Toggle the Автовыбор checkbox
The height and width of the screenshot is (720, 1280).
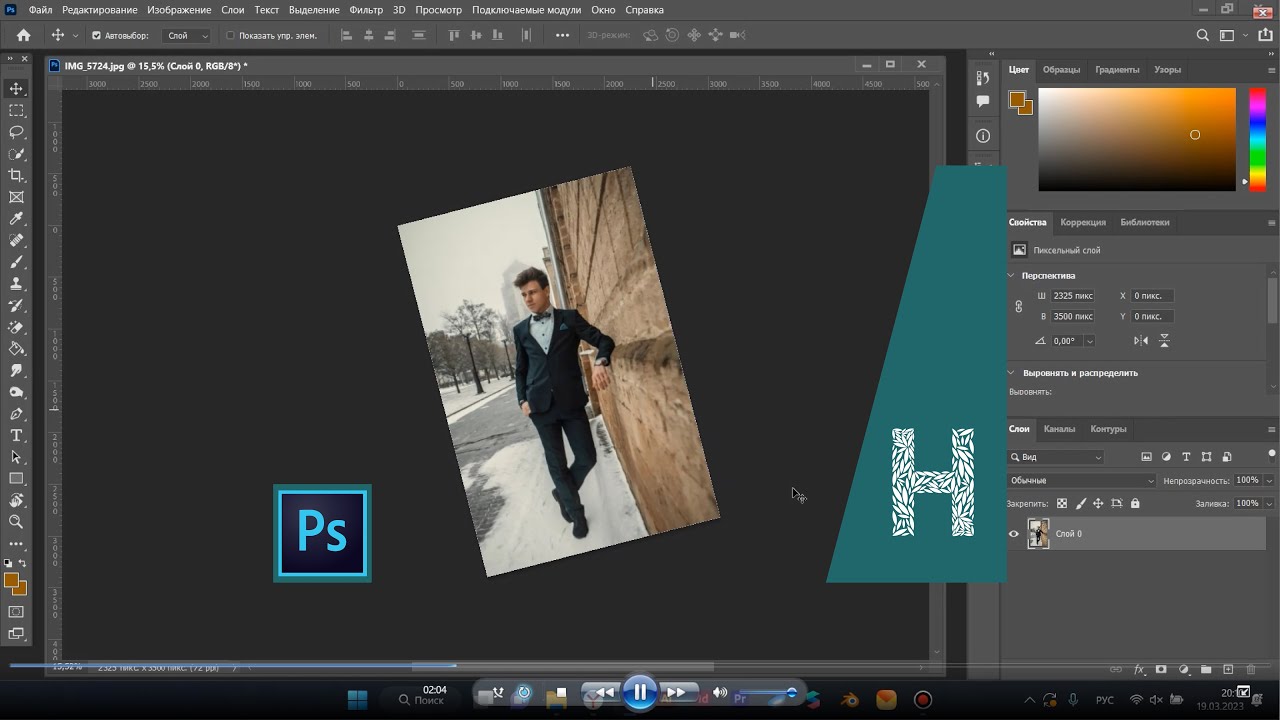(x=96, y=35)
